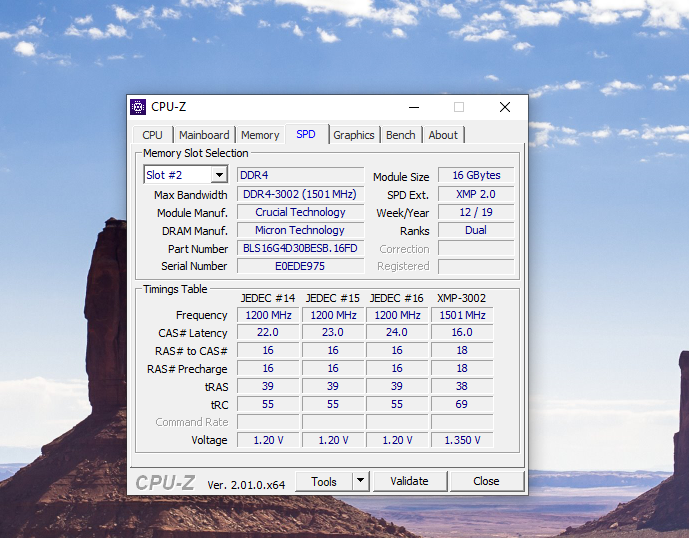The image size is (689, 538).
Task: Click the XMP 2.0 SPD Ext. value
Action: click(x=476, y=194)
